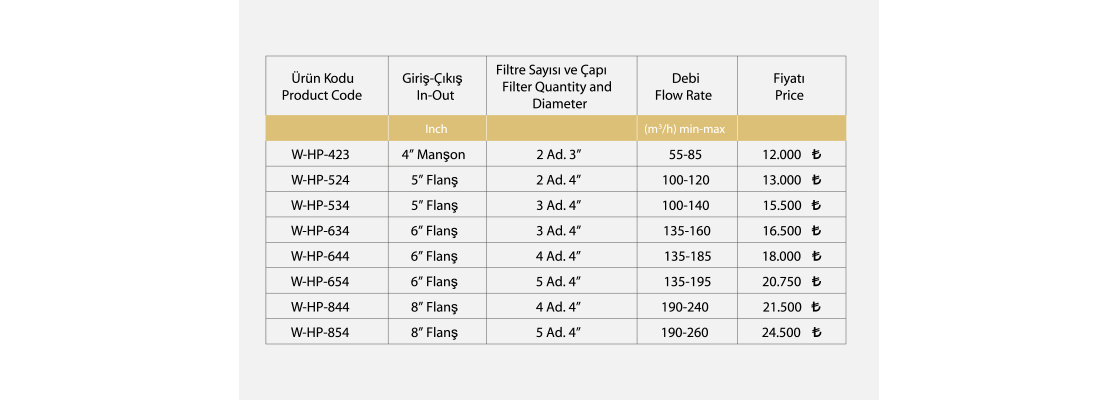Click the 135-195 flow rate cell
This screenshot has height=400, width=1120.
pyautogui.click(x=684, y=282)
